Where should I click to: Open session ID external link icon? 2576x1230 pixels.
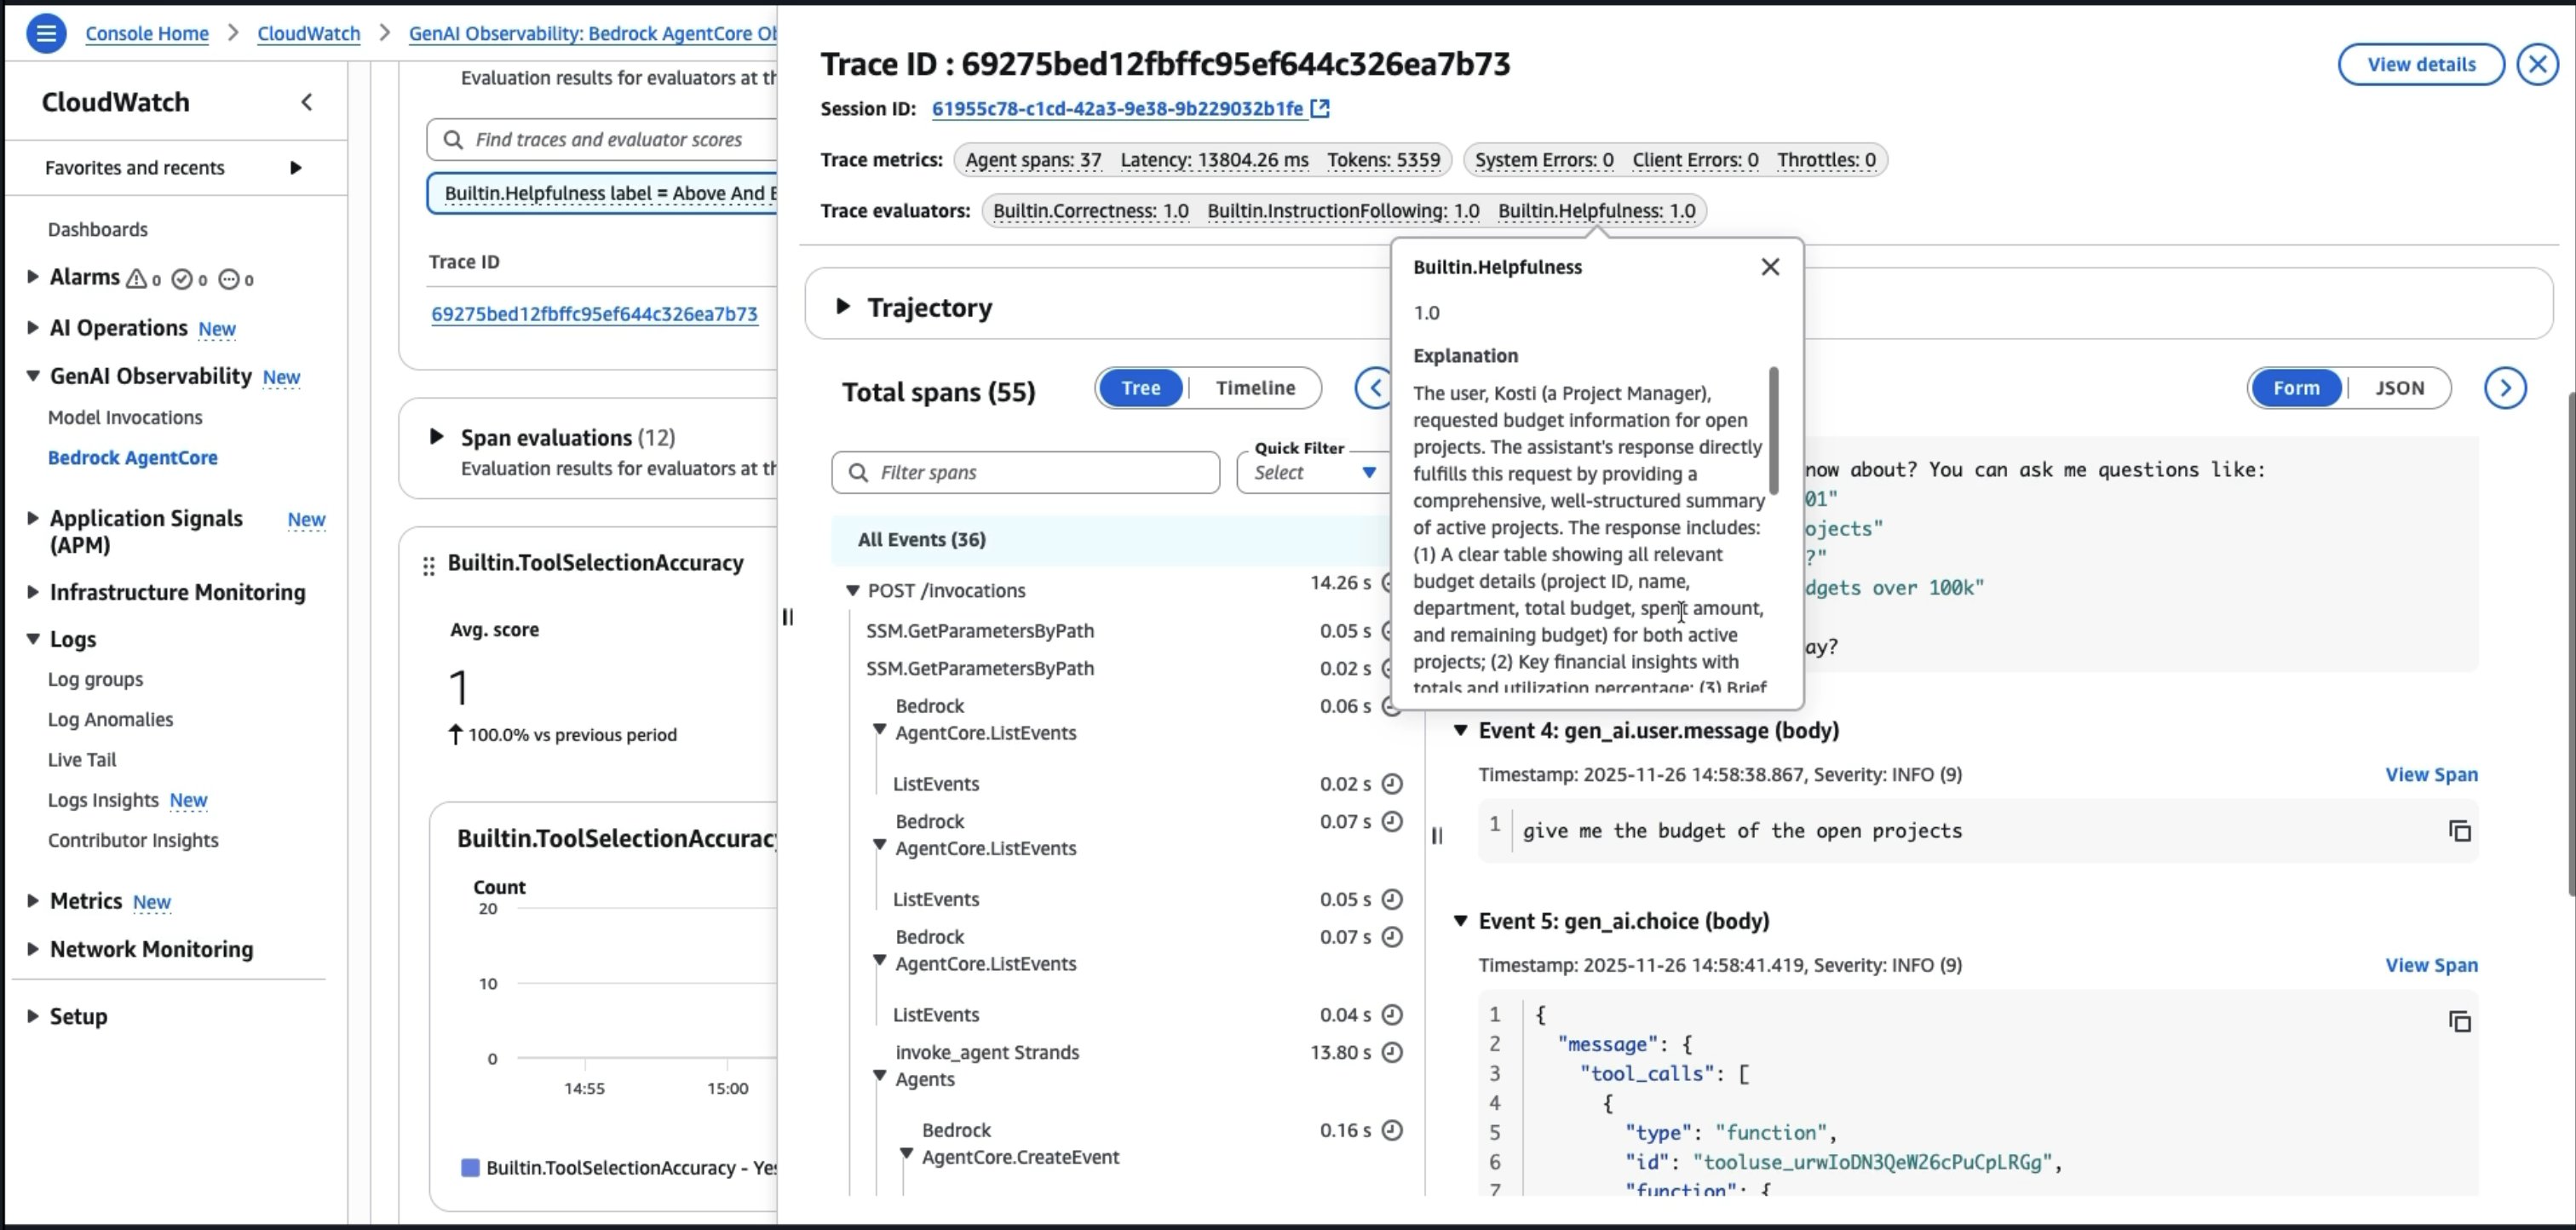click(x=1320, y=108)
